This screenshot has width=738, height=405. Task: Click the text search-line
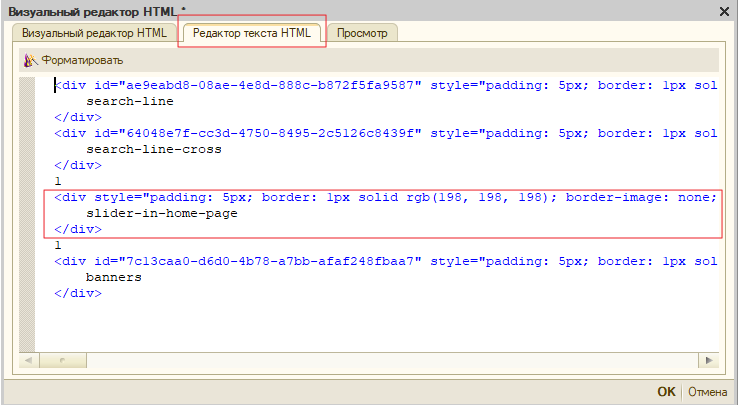point(130,101)
